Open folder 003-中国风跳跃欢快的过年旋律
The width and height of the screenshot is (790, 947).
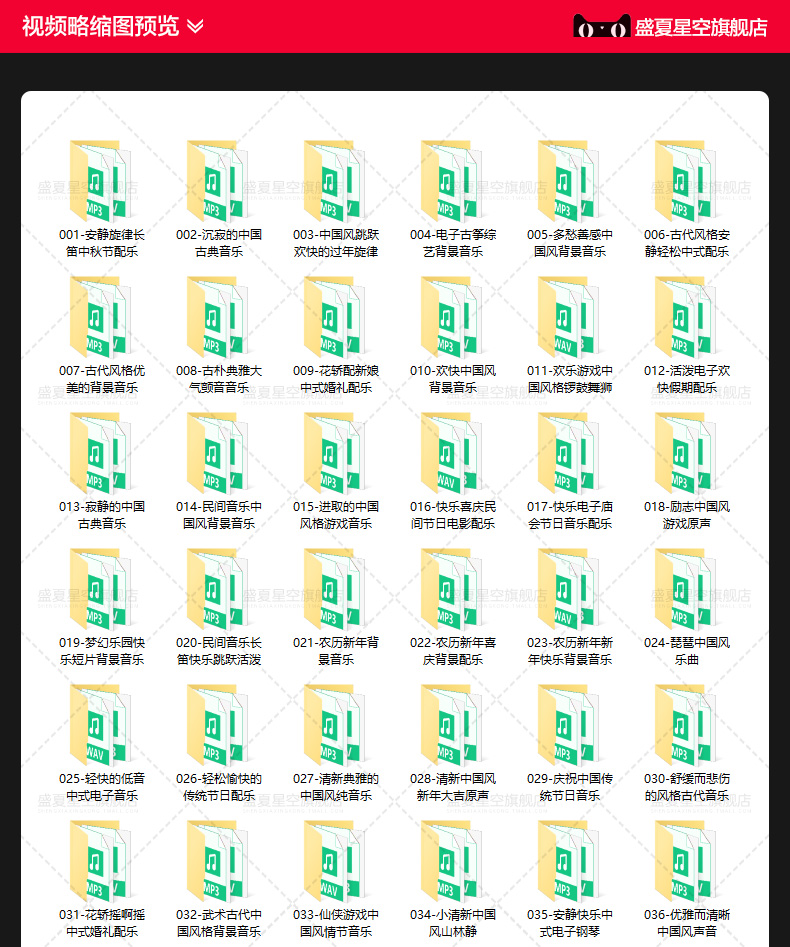click(335, 181)
